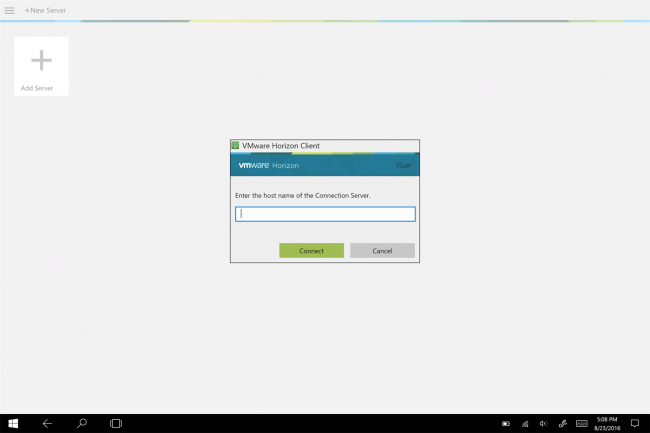Open the taskbar clock and date
Screen dimensions: 650x433
click(607, 424)
